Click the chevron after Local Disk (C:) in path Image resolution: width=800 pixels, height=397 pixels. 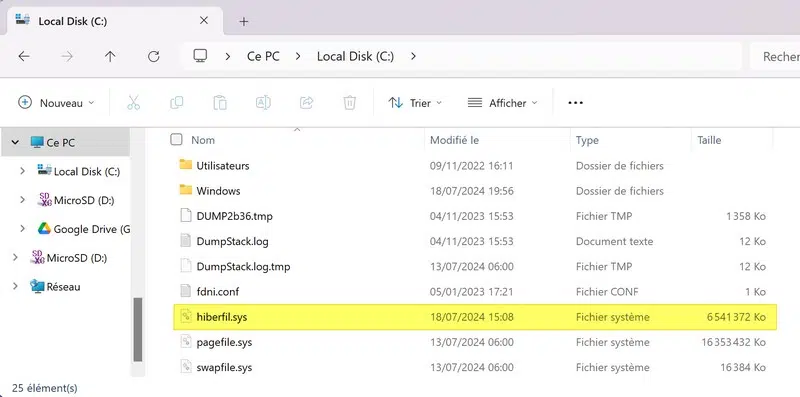coord(413,56)
